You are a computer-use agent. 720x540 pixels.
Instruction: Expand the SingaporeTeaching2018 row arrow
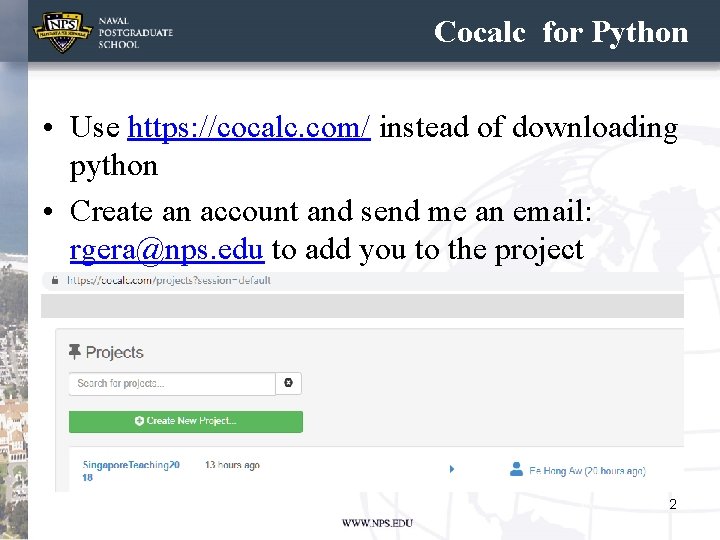click(x=452, y=469)
